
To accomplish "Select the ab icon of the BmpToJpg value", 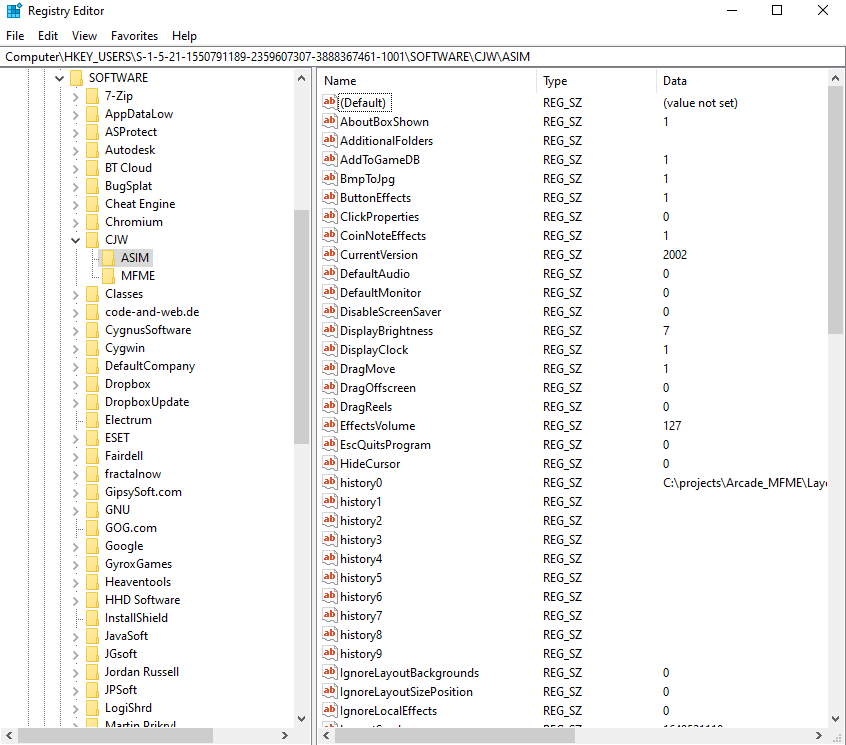I will 330,177.
